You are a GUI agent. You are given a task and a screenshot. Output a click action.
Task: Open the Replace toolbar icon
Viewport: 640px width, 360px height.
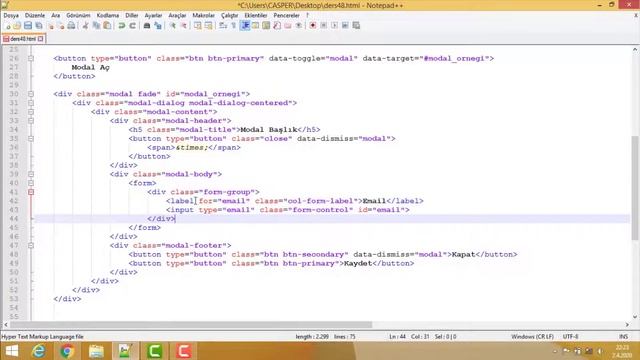point(158,26)
